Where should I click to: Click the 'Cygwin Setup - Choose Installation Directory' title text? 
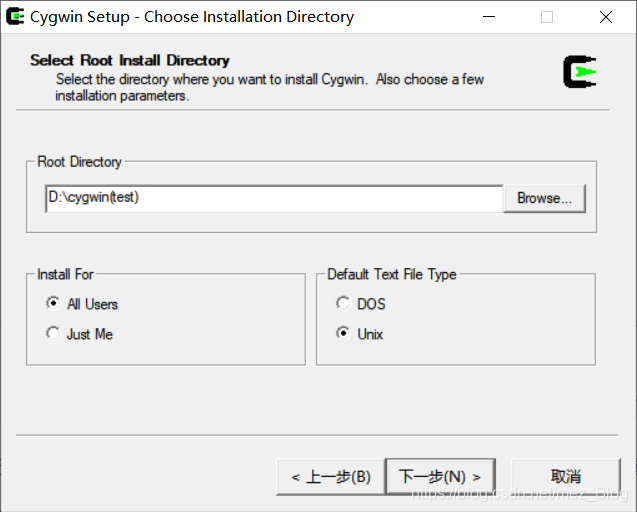192,17
